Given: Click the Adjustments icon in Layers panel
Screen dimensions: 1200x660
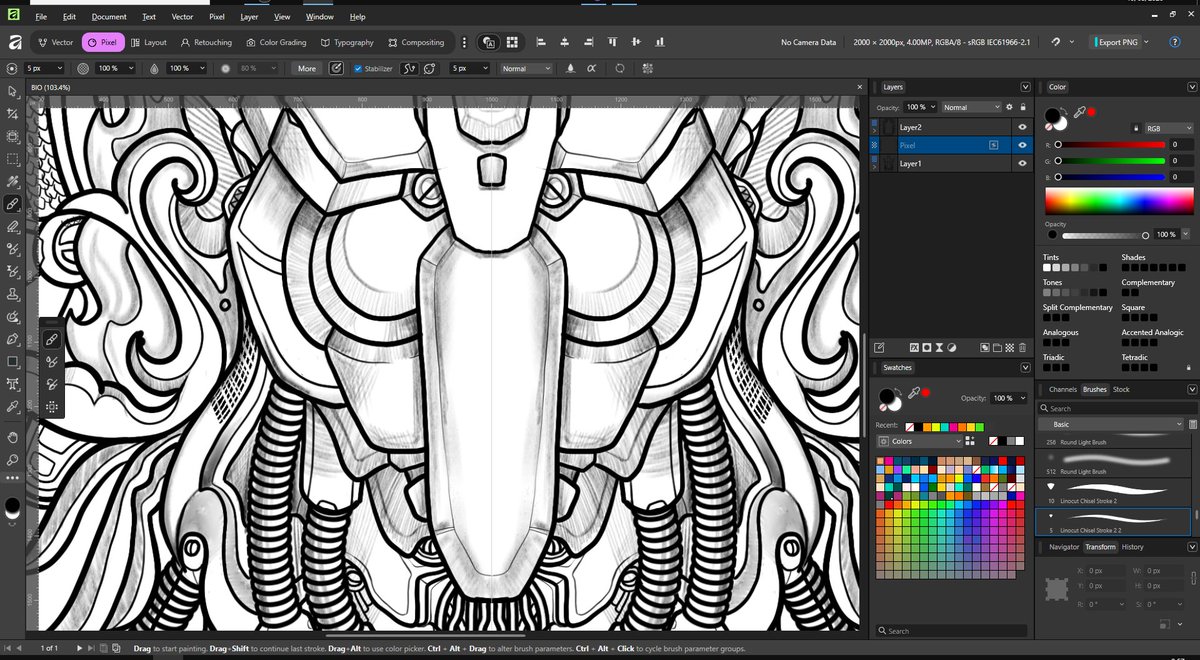Looking at the screenshot, I should tap(951, 348).
